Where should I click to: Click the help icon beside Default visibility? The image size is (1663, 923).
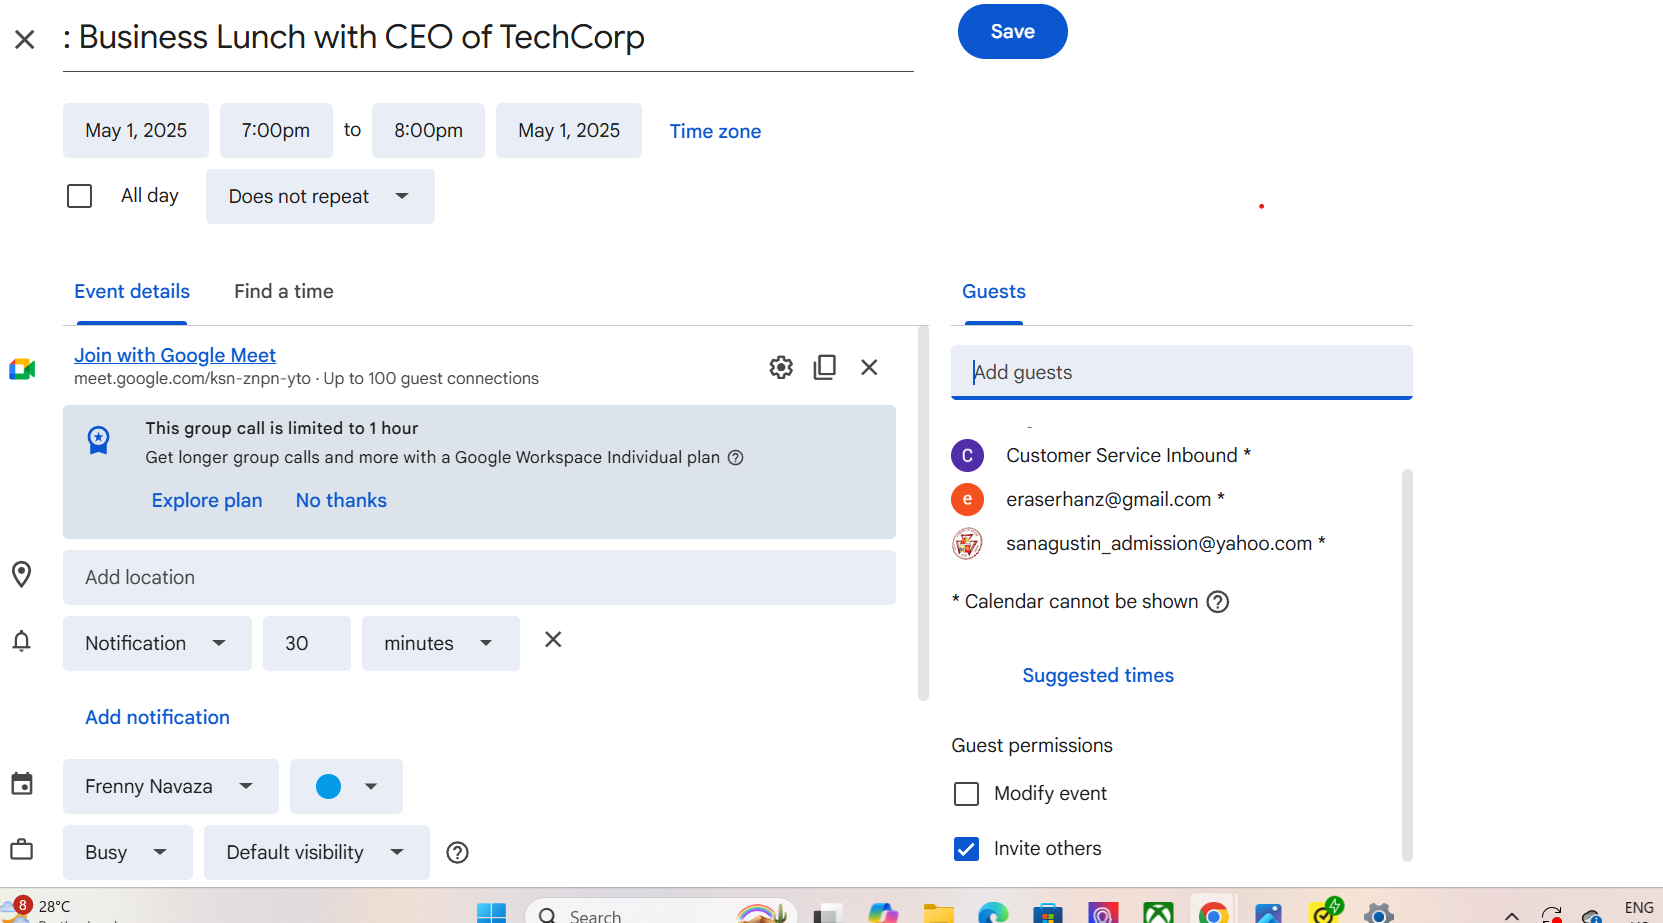(457, 853)
